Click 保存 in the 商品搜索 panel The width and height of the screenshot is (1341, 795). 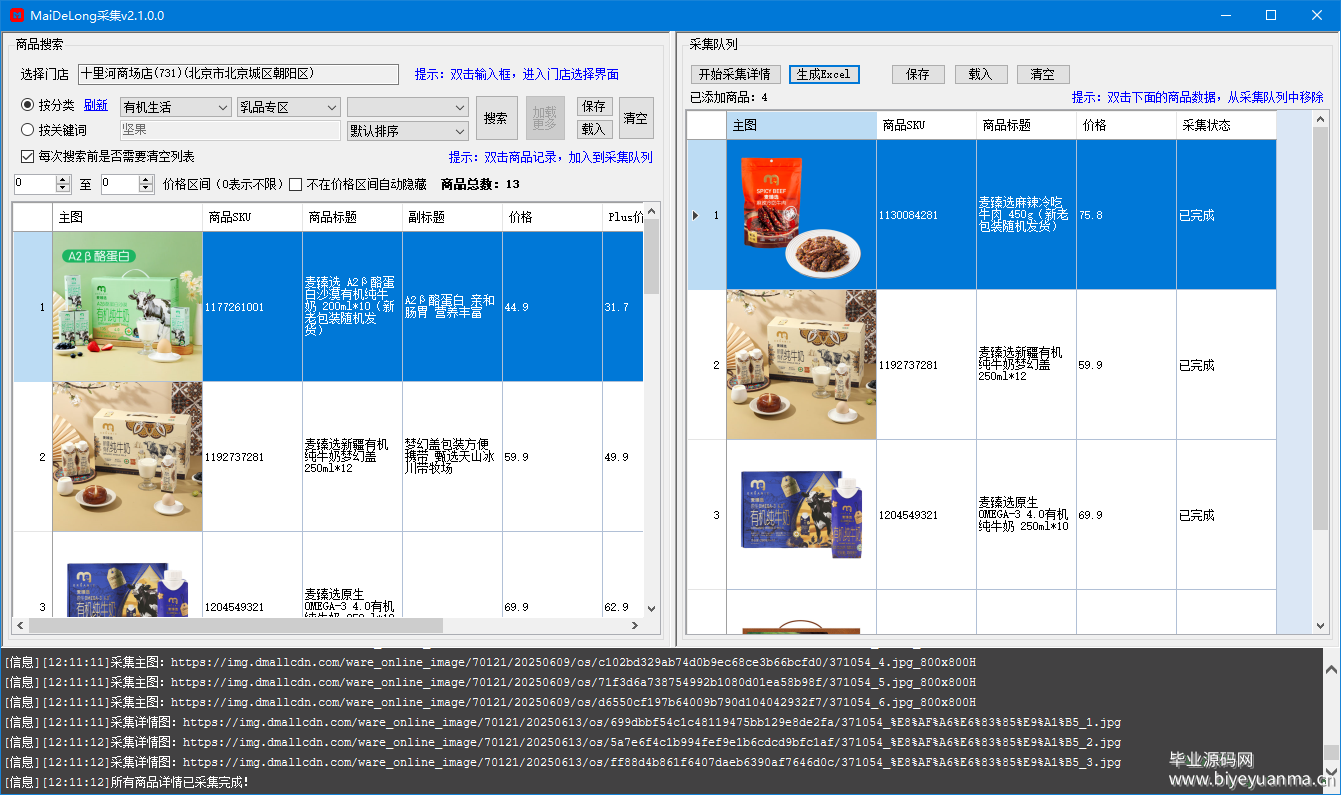594,106
